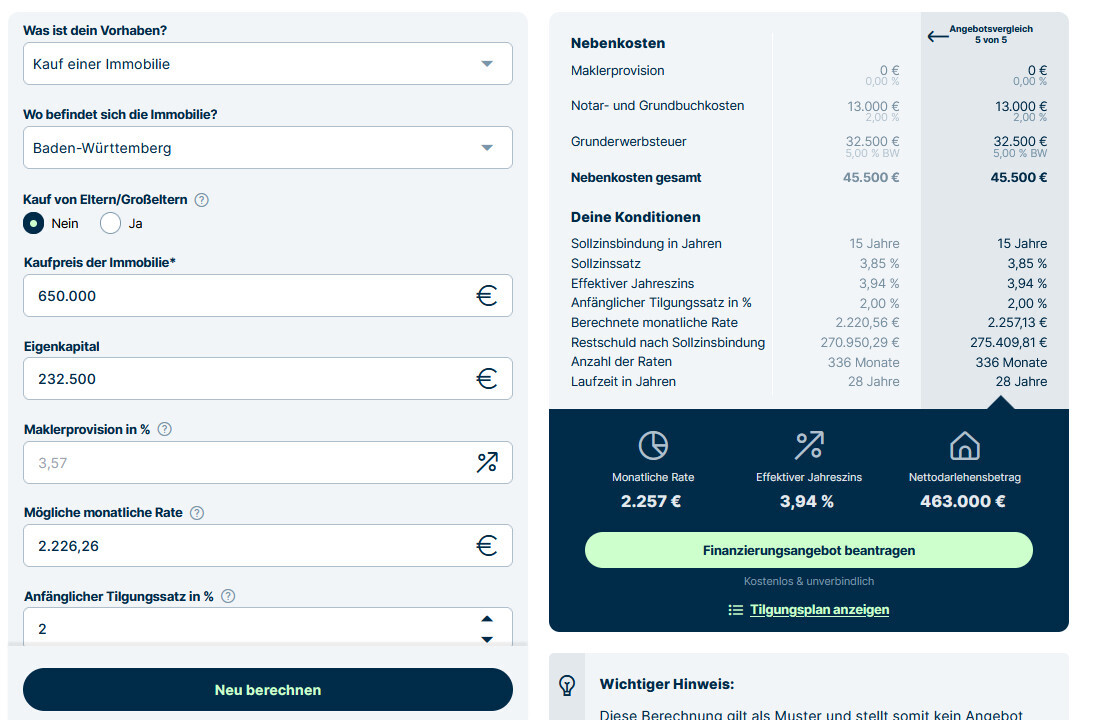Expand the Baden-Württemberg location dropdown
1116x720 pixels.
click(x=267, y=148)
